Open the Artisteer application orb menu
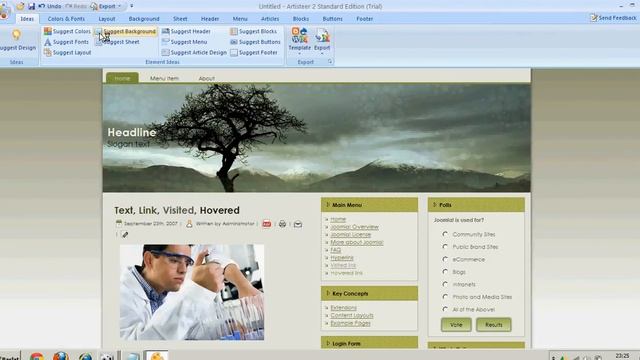 coord(5,10)
